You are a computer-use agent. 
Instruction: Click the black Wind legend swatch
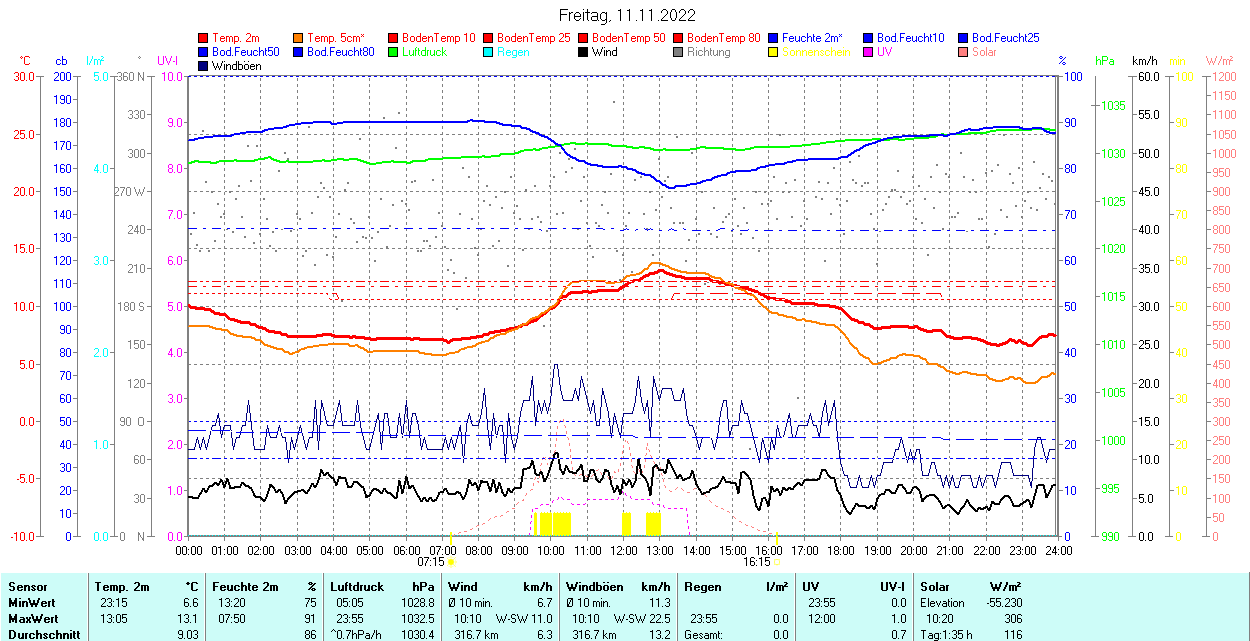[583, 52]
